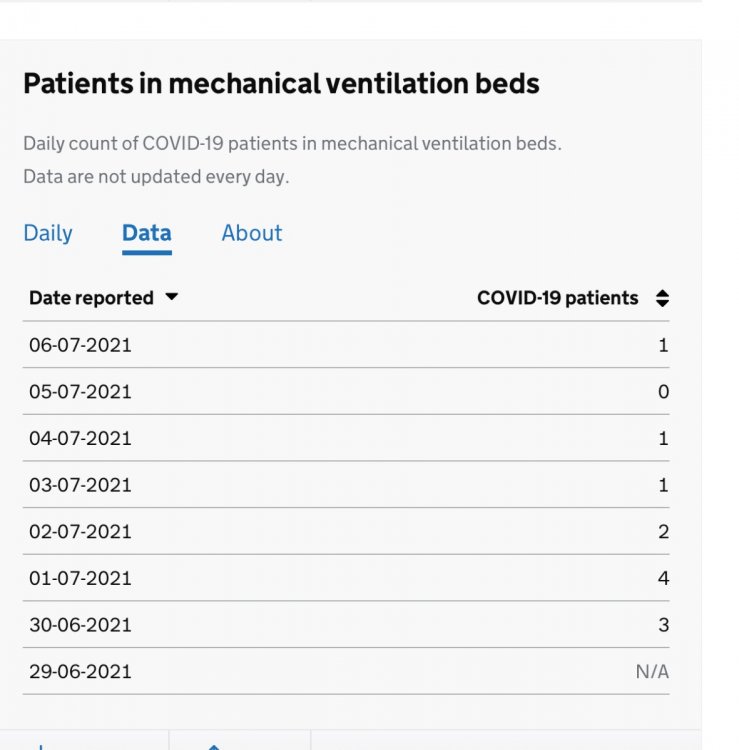This screenshot has width=739, height=750.
Task: Select the 29-06-2021 date cell
Action: 80,672
